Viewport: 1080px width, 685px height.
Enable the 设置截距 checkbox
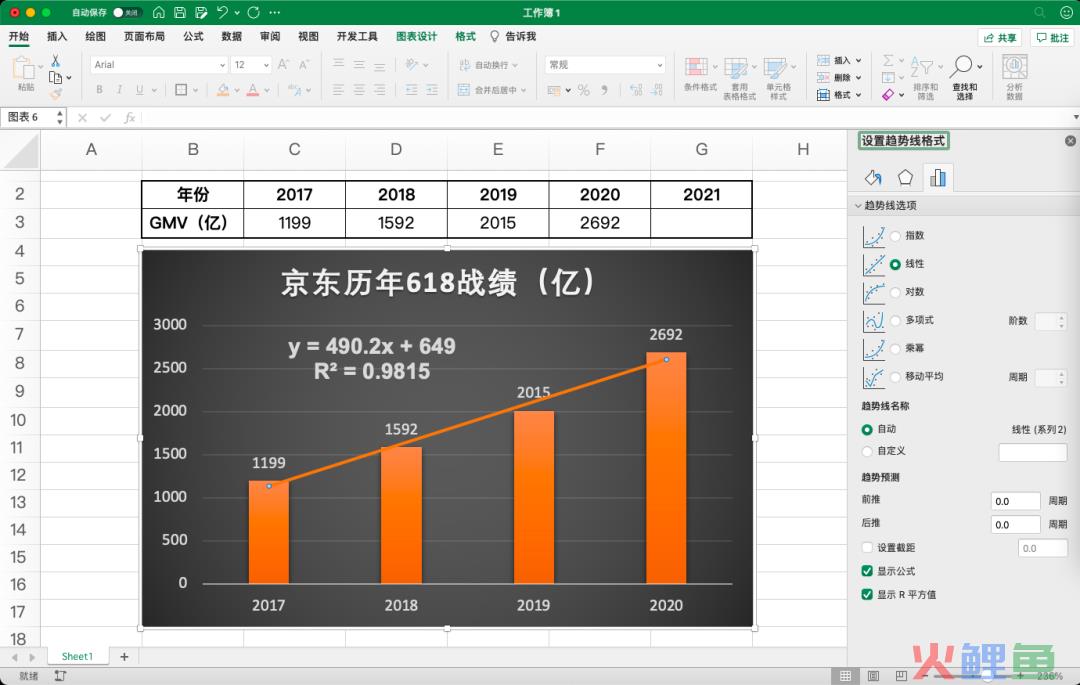click(867, 547)
